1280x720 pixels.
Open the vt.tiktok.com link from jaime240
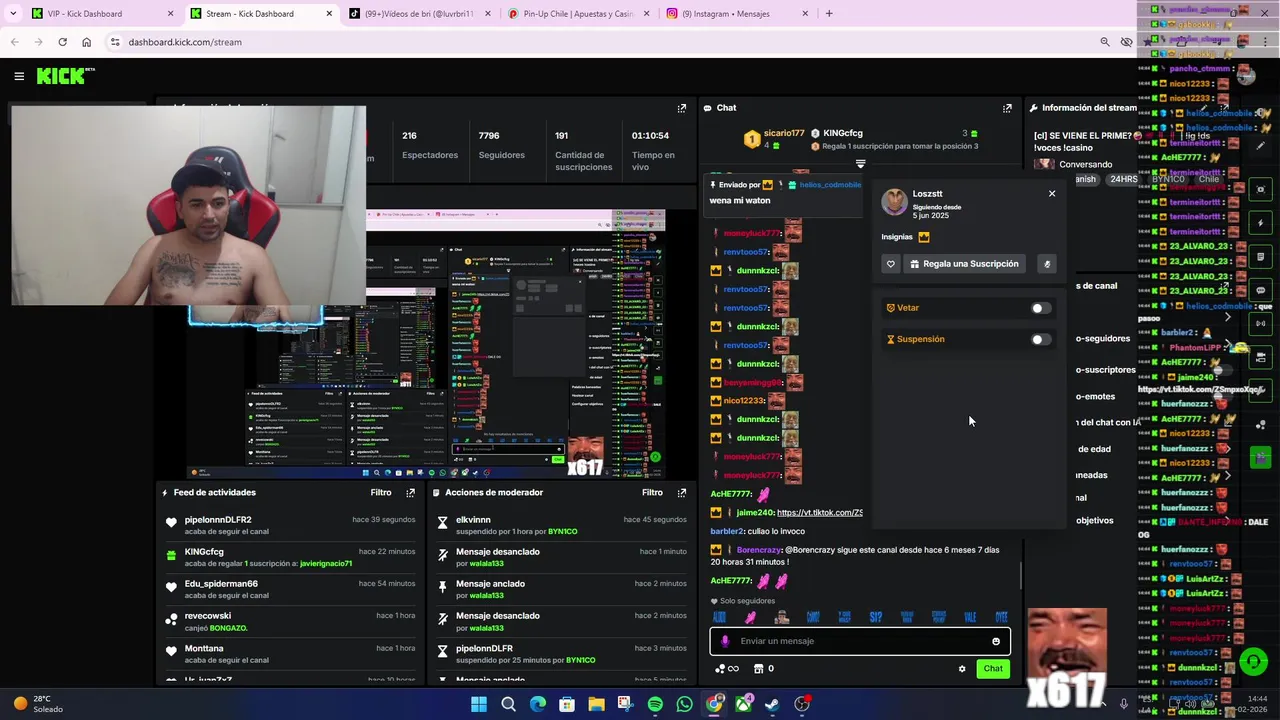819,513
